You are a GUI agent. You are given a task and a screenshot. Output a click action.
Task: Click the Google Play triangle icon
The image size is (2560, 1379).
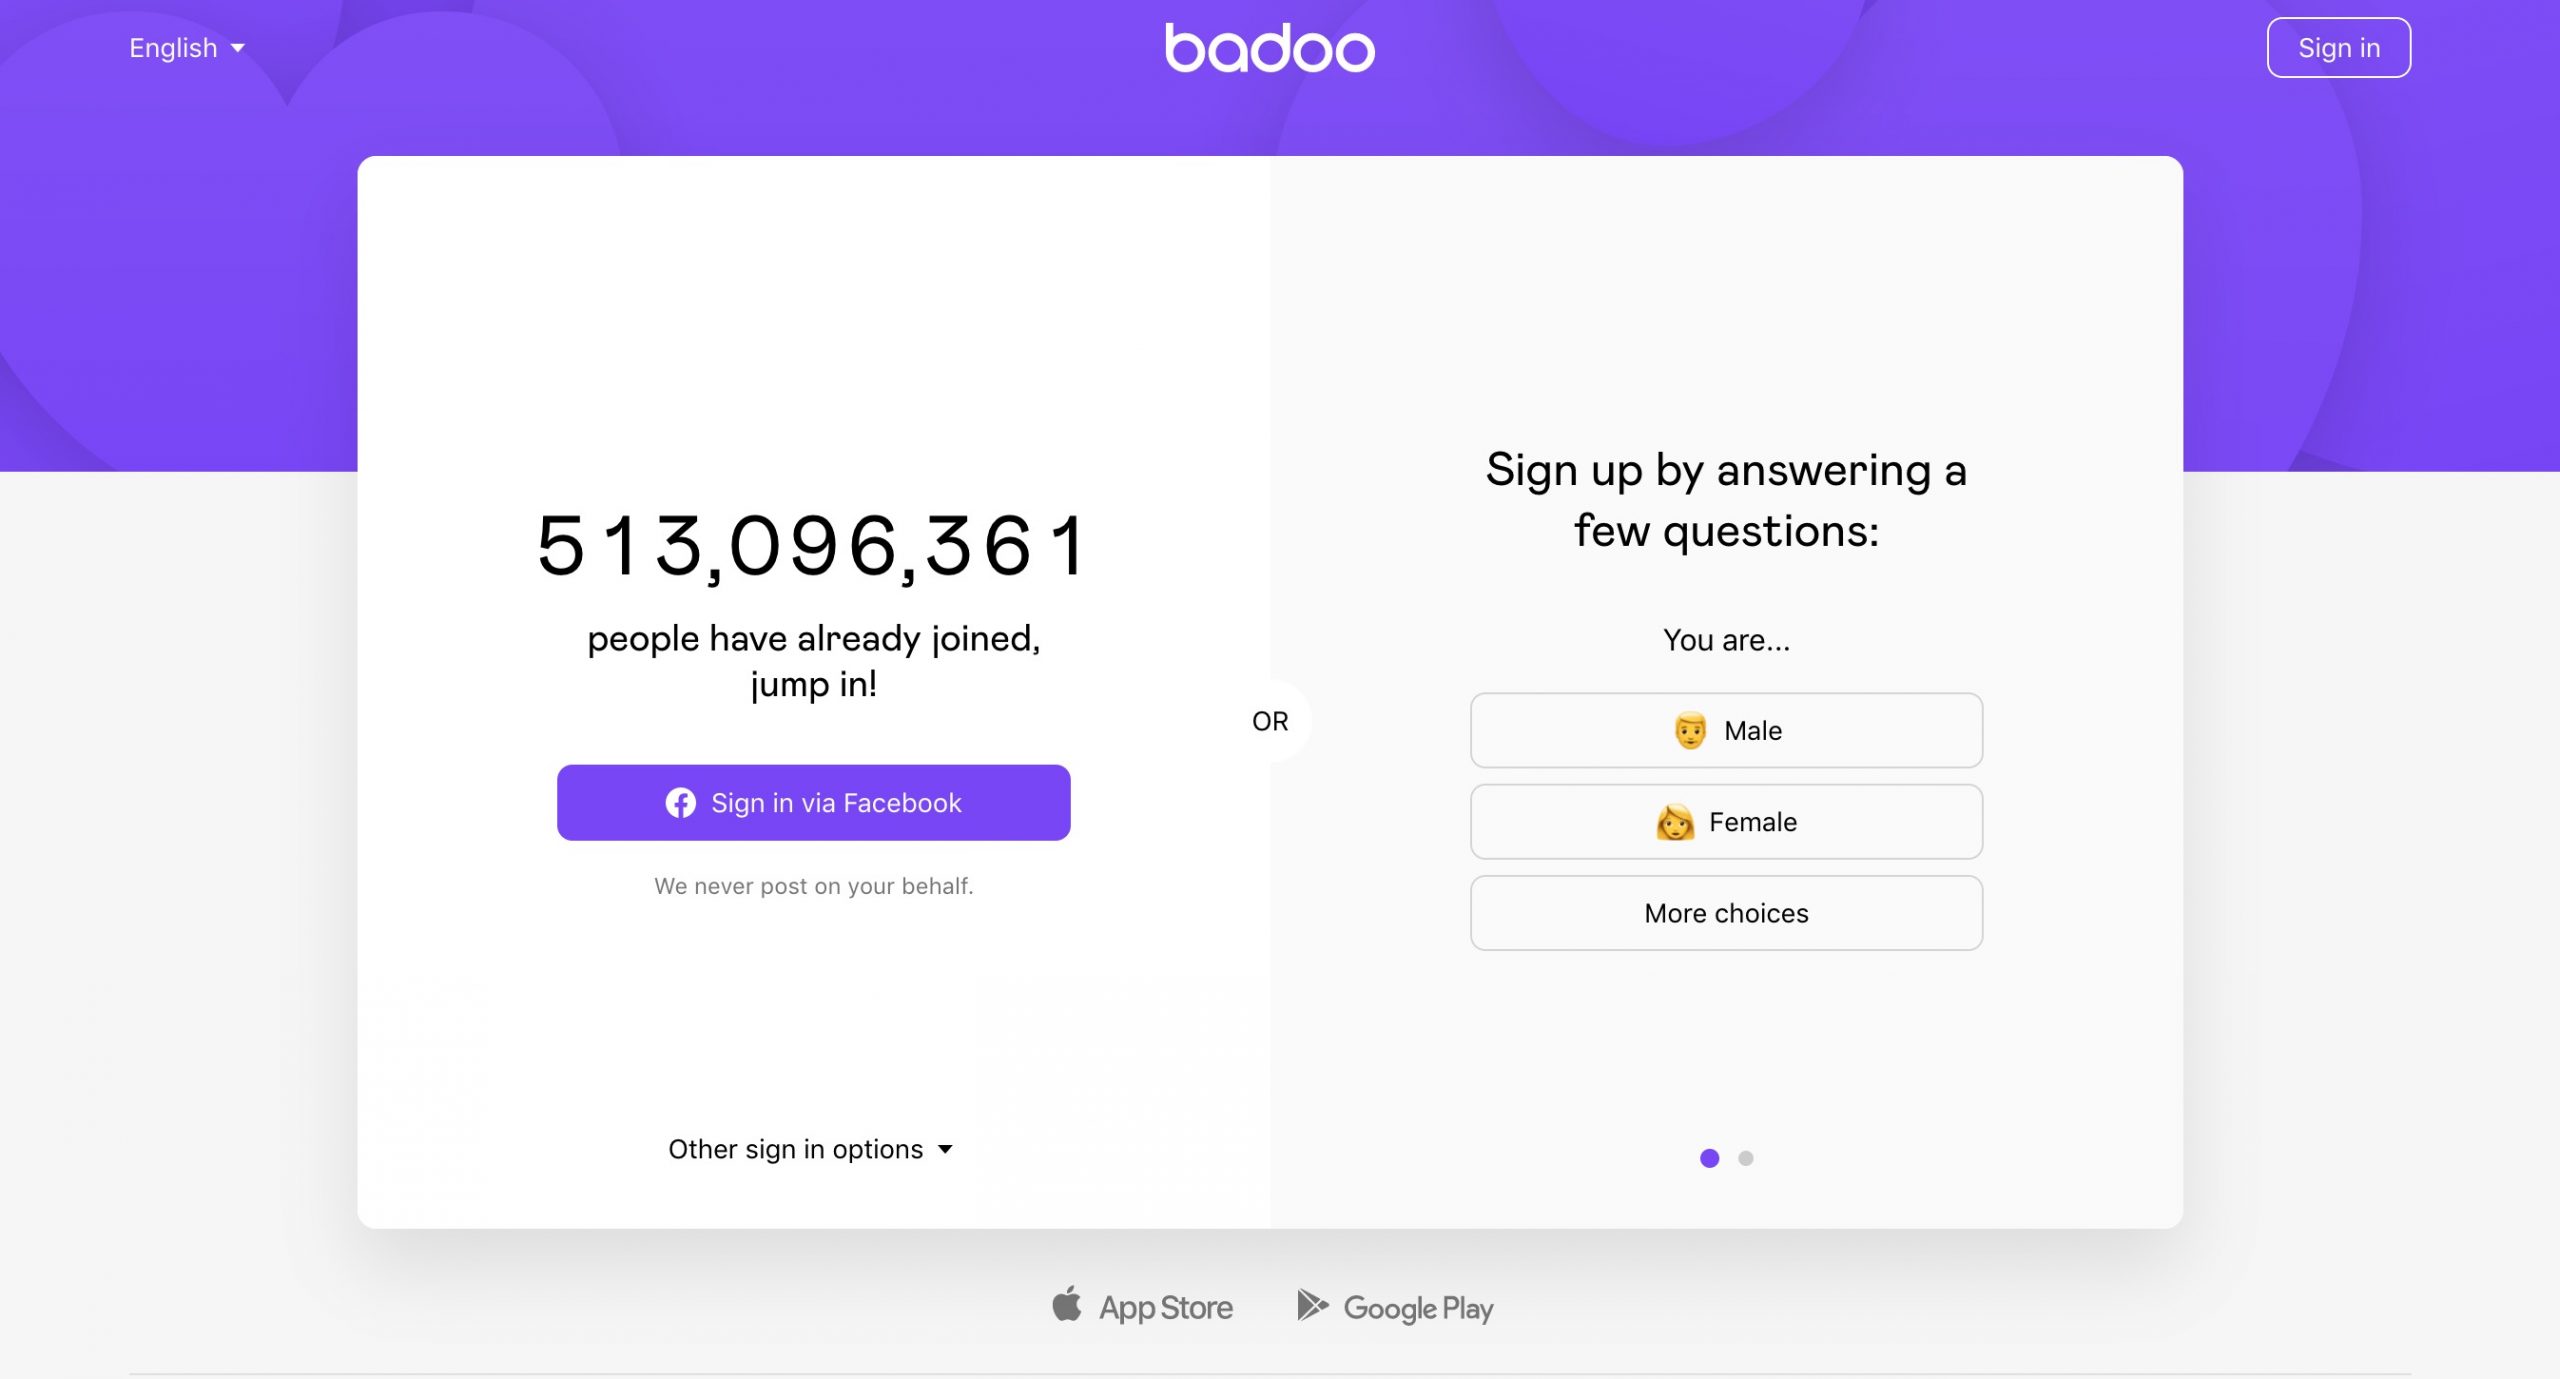coord(1312,1304)
